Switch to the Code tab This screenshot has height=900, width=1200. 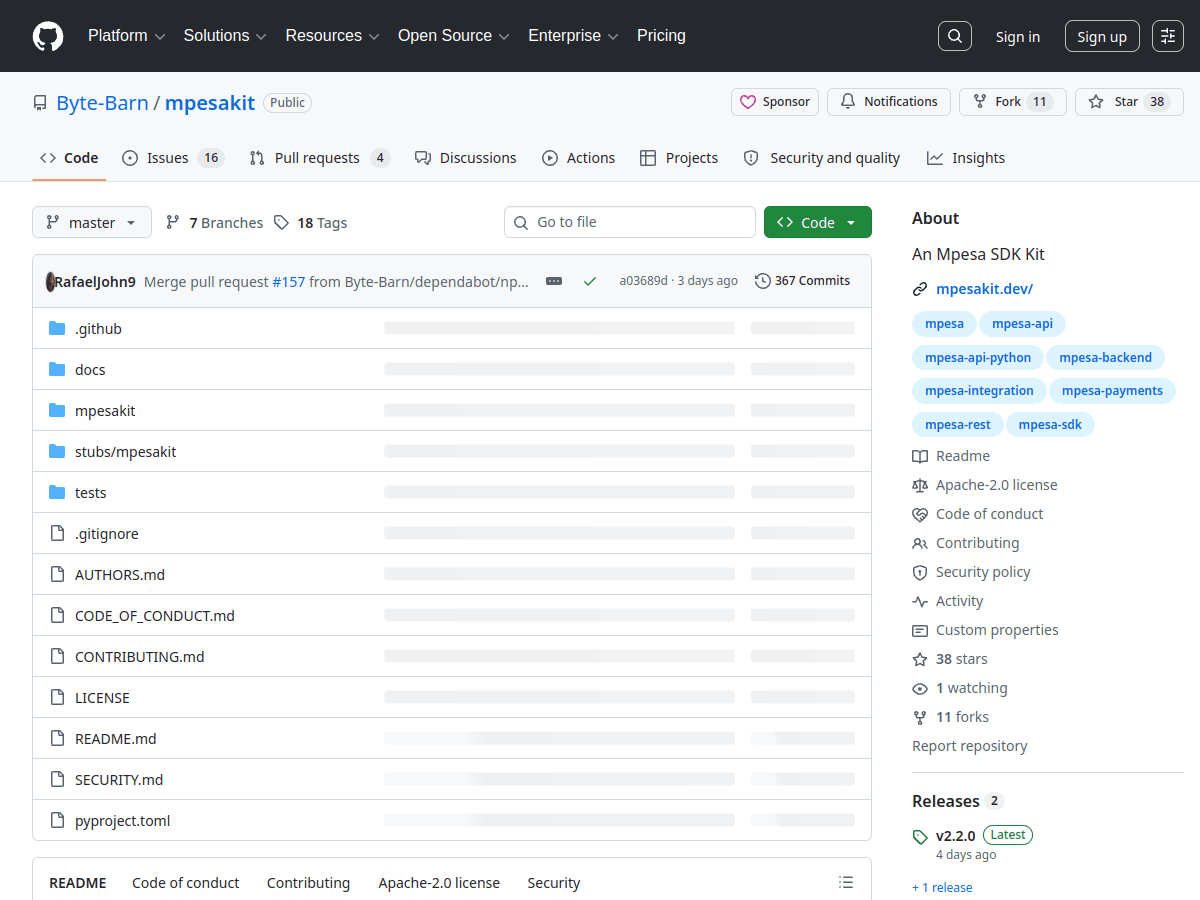pyautogui.click(x=69, y=158)
